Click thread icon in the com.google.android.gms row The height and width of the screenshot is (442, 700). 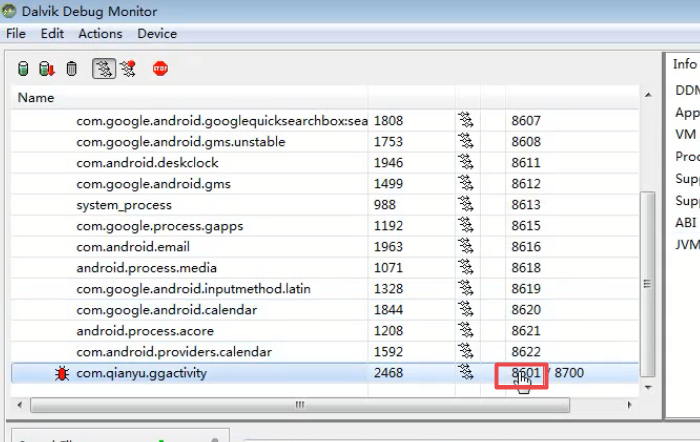[466, 183]
